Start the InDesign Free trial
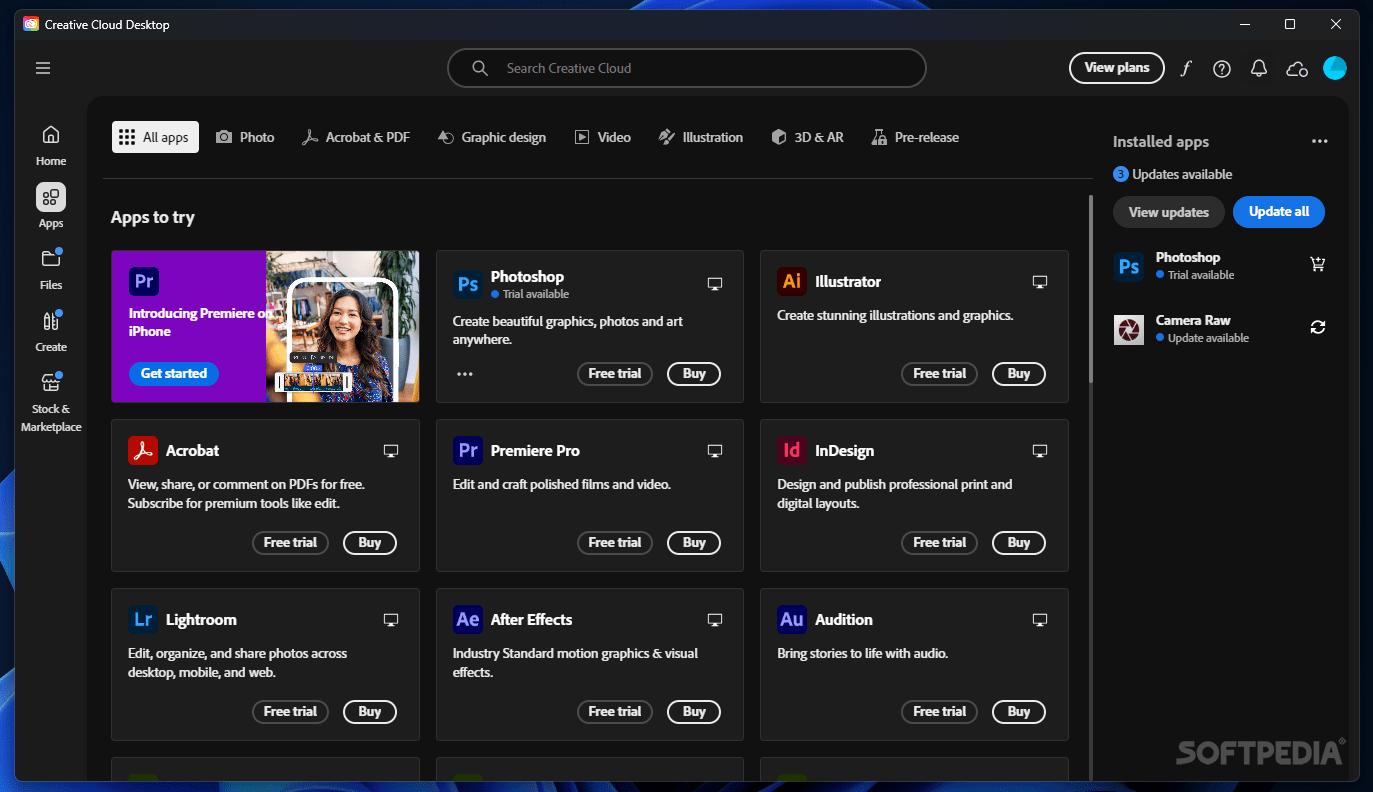Screen dimensions: 1373x792 (x=940, y=543)
